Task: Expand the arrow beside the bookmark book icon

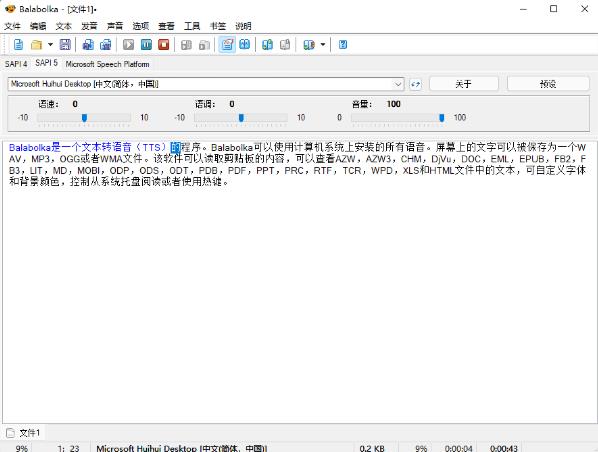Action: (x=323, y=45)
